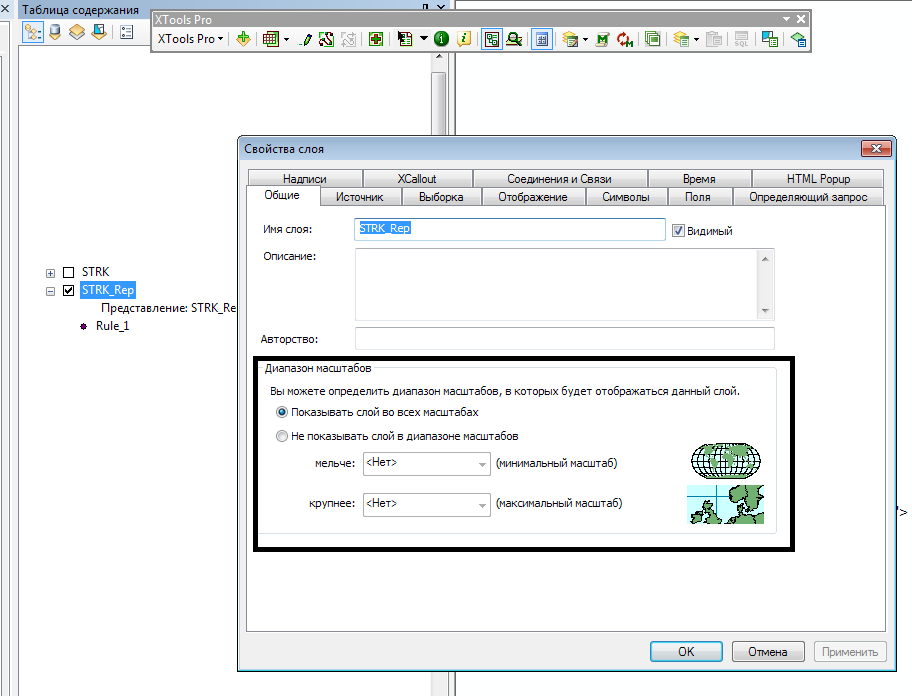This screenshot has width=912, height=696.
Task: Click the black arrow table XTools icon
Action: pos(405,39)
